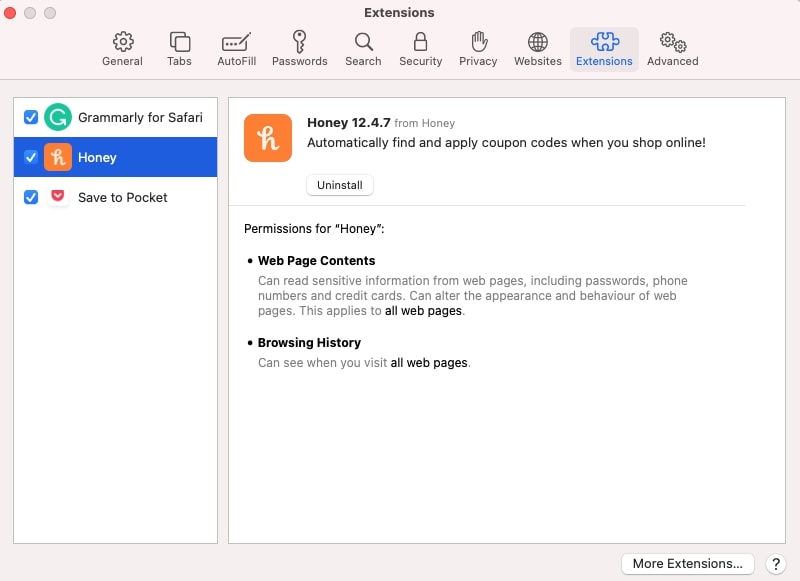Select the Grammarly for Safari row
The width and height of the screenshot is (800, 581).
click(x=115, y=117)
